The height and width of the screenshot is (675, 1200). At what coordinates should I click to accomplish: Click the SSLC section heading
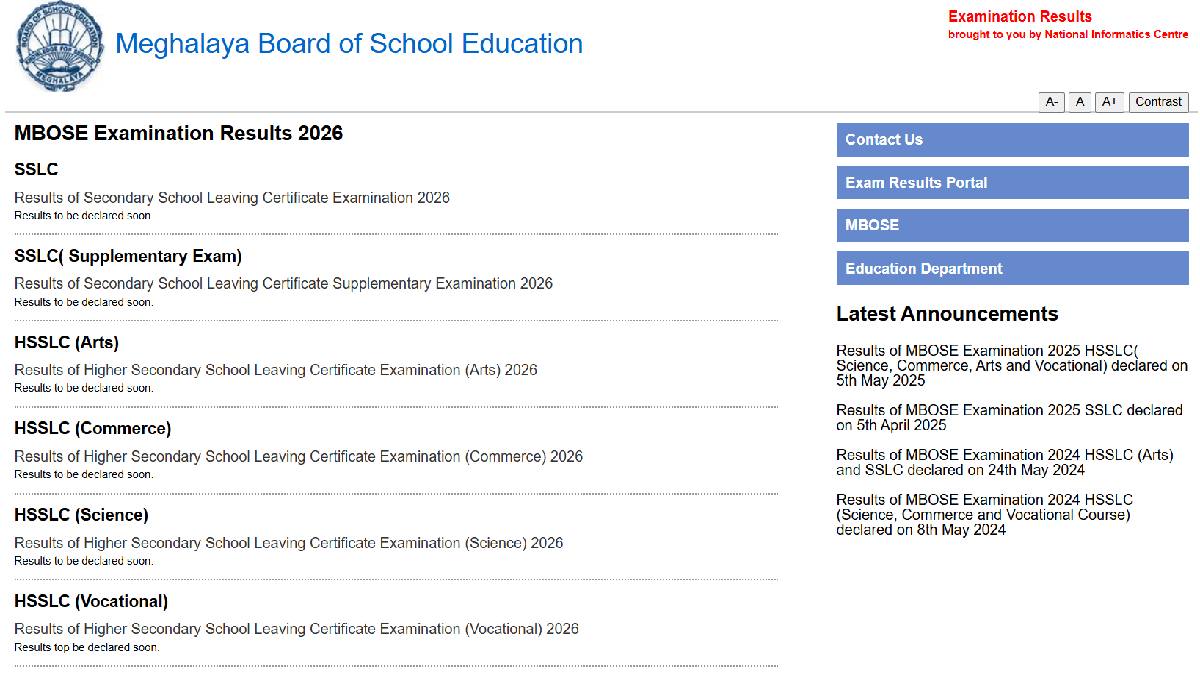35,169
